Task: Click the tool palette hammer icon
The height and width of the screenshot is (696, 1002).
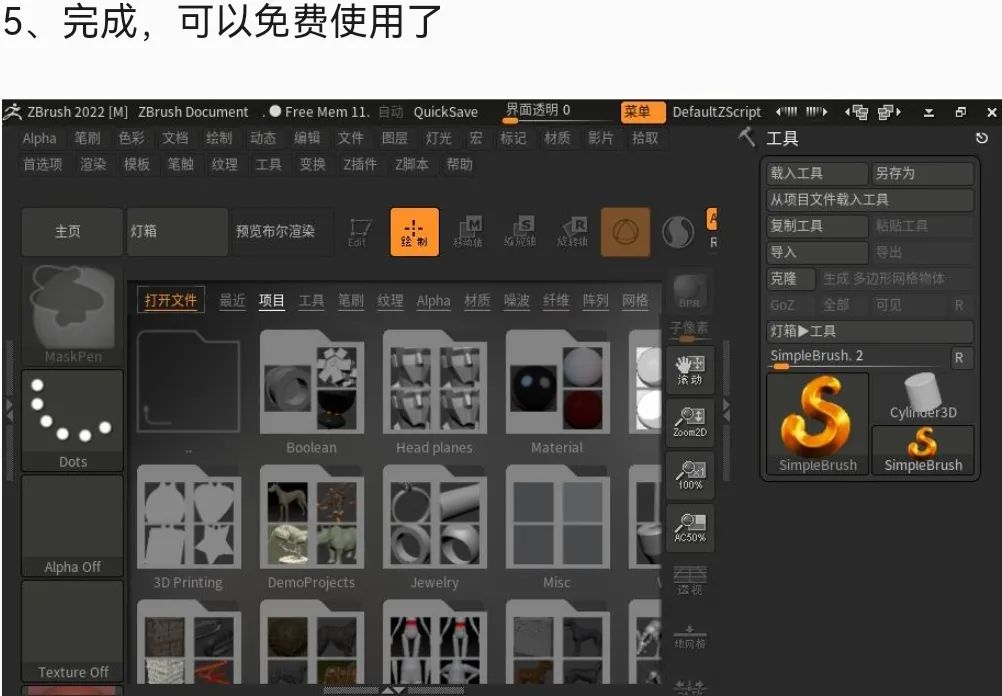Action: 746,137
